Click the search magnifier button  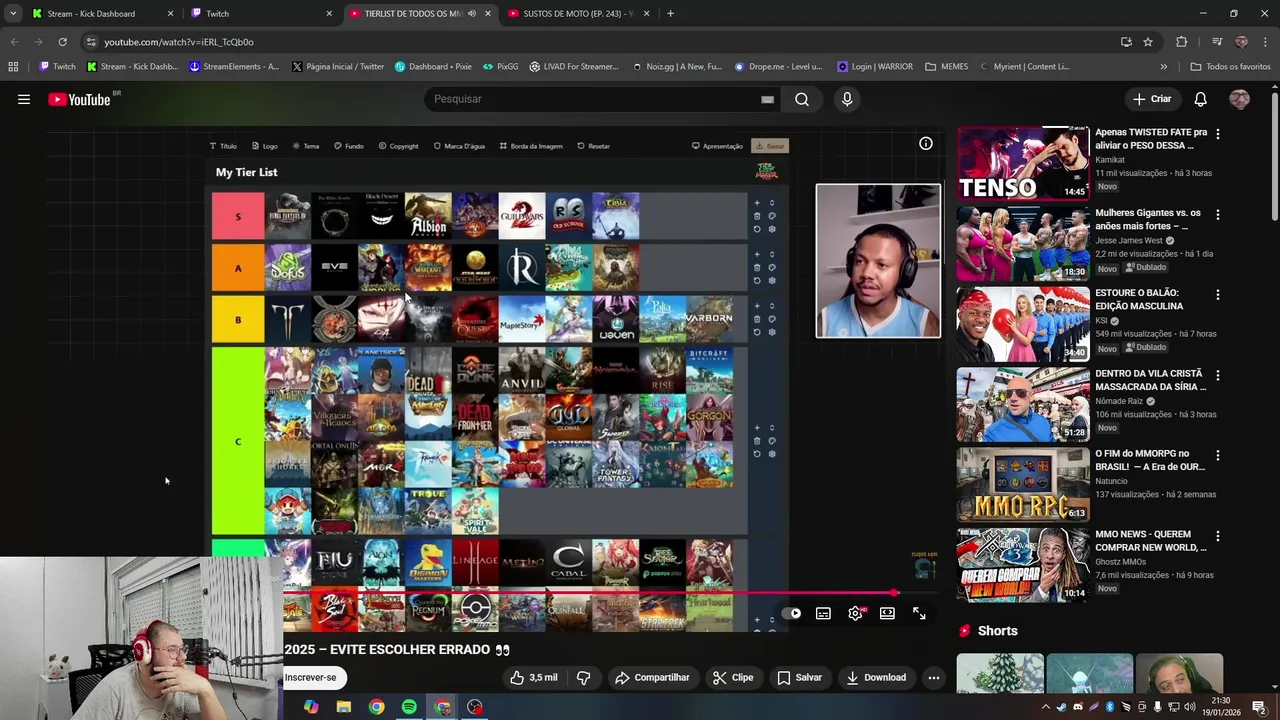click(802, 99)
